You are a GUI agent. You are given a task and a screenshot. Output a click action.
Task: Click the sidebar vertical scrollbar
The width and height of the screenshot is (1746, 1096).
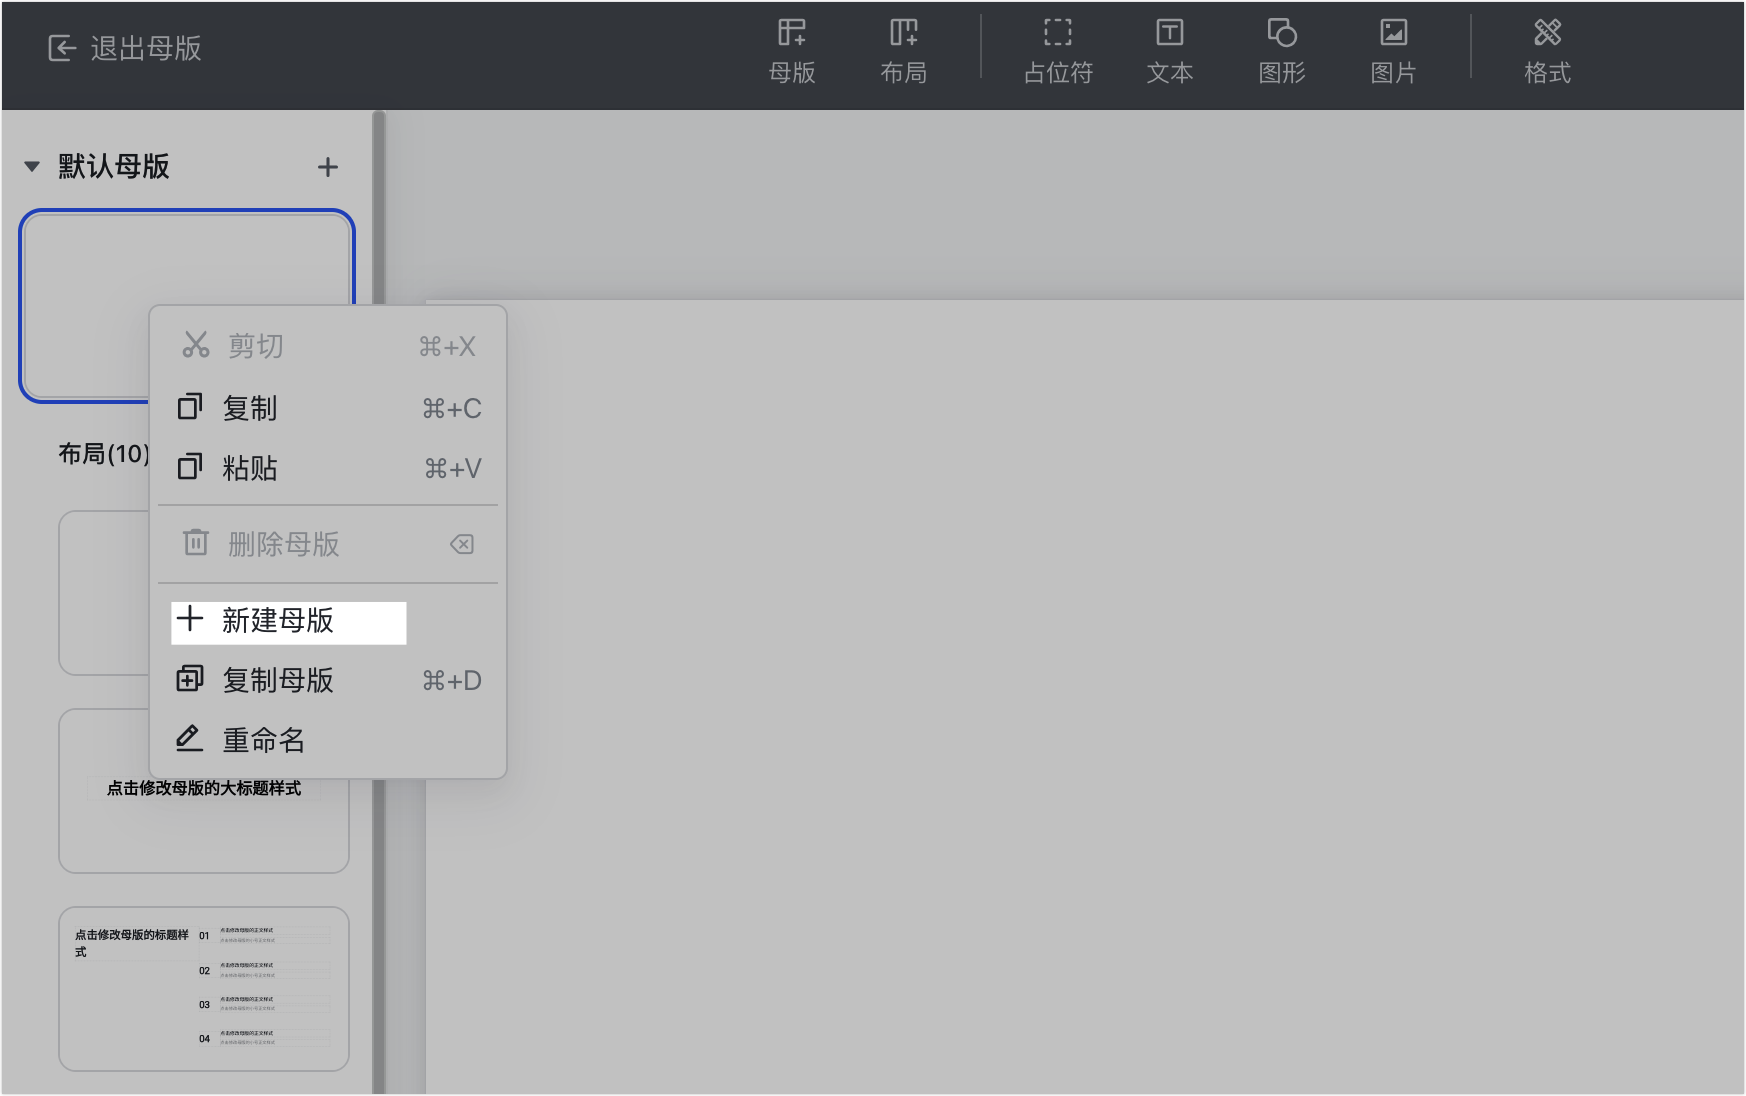coord(379,602)
